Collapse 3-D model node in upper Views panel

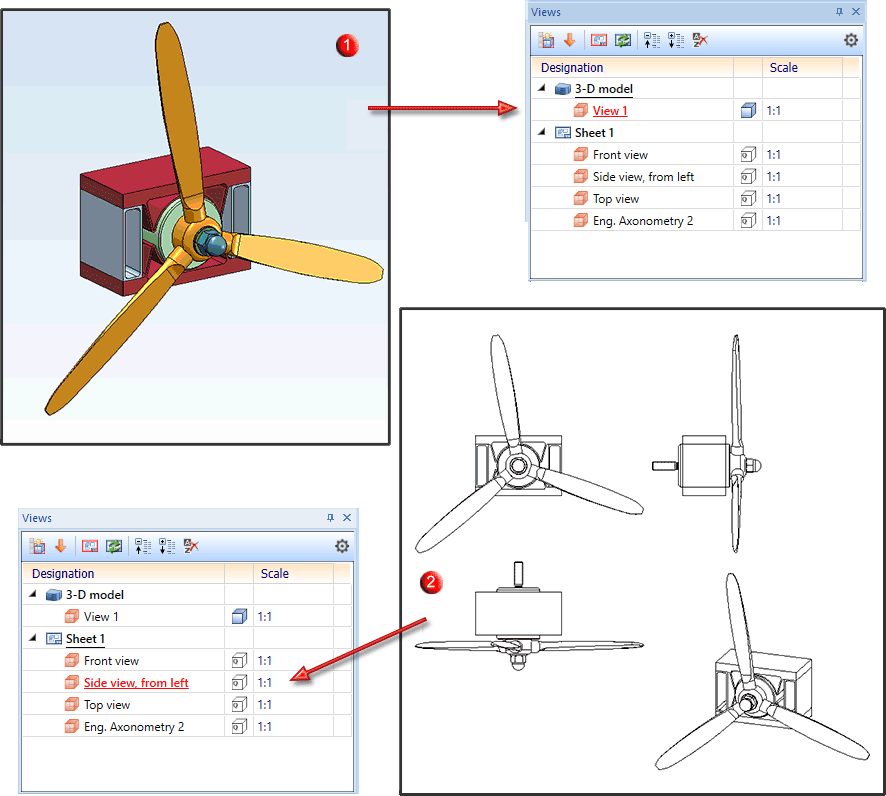click(x=542, y=88)
